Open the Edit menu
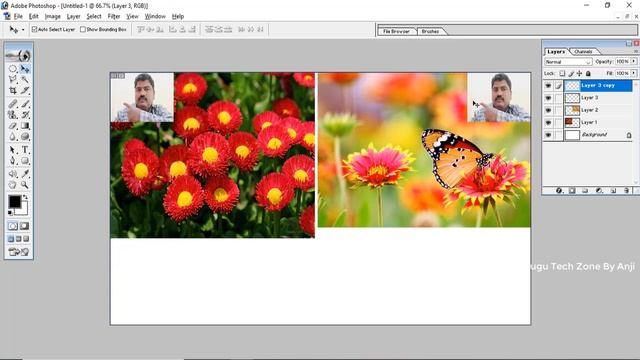 [x=33, y=16]
